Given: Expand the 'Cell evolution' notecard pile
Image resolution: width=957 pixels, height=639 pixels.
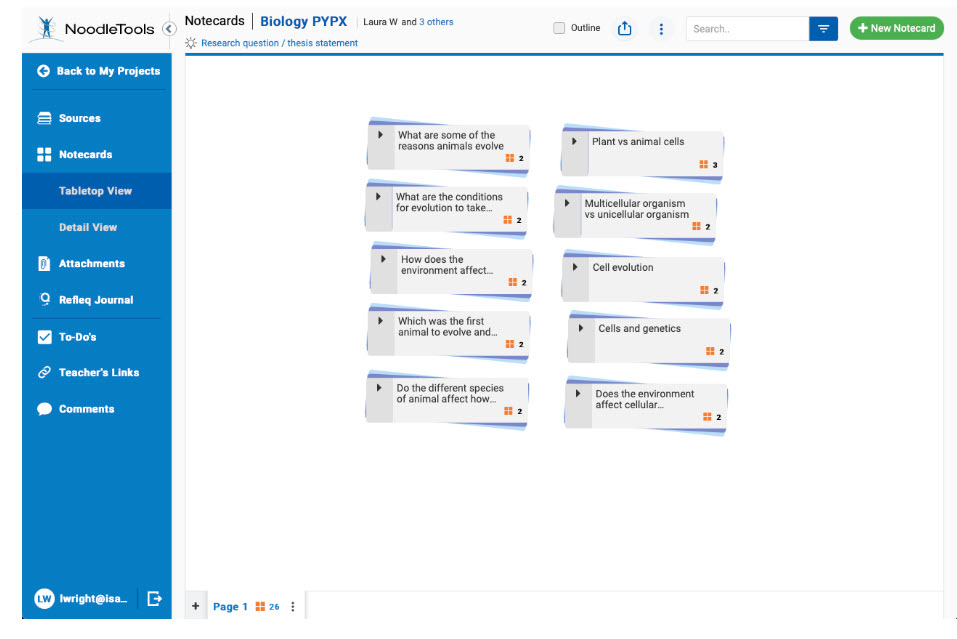Looking at the screenshot, I should tap(575, 268).
